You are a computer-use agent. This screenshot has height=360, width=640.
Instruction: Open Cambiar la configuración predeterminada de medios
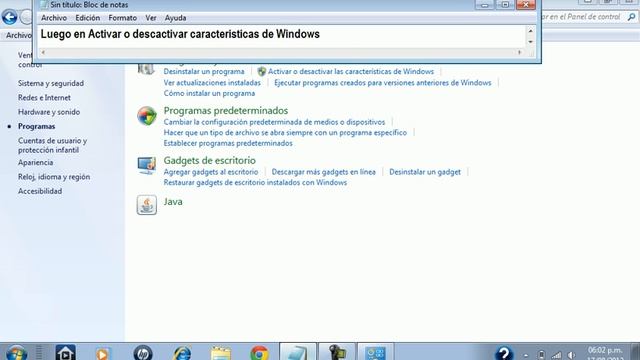pyautogui.click(x=274, y=122)
